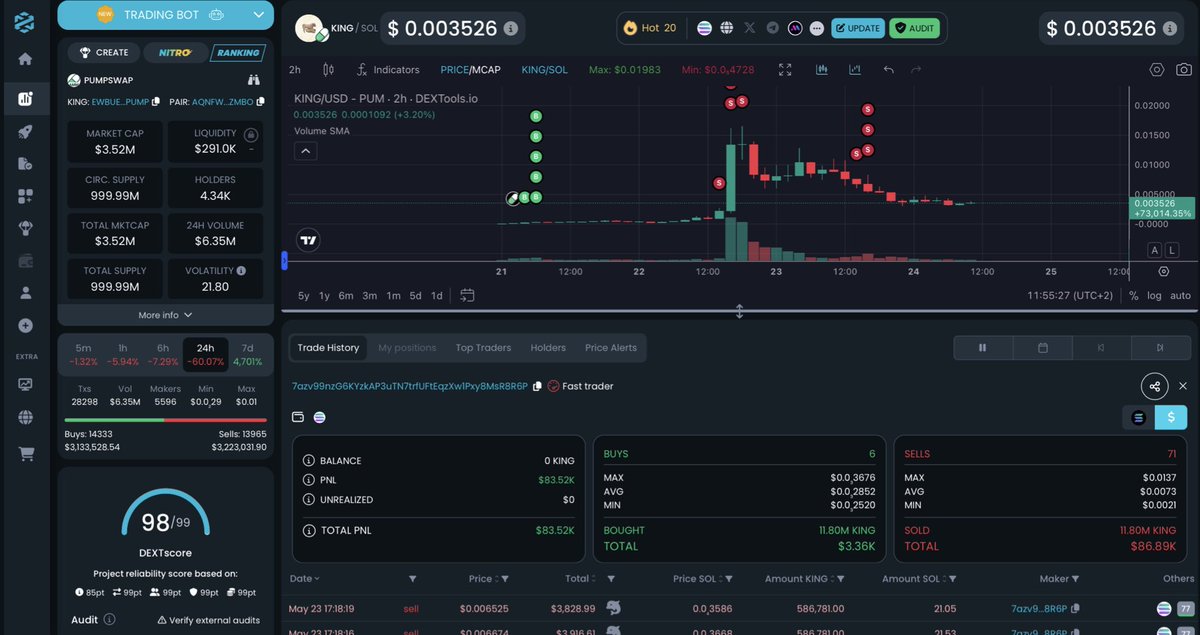Screen dimensions: 1200x635
Task: Share the trader's stats
Action: tap(1155, 386)
